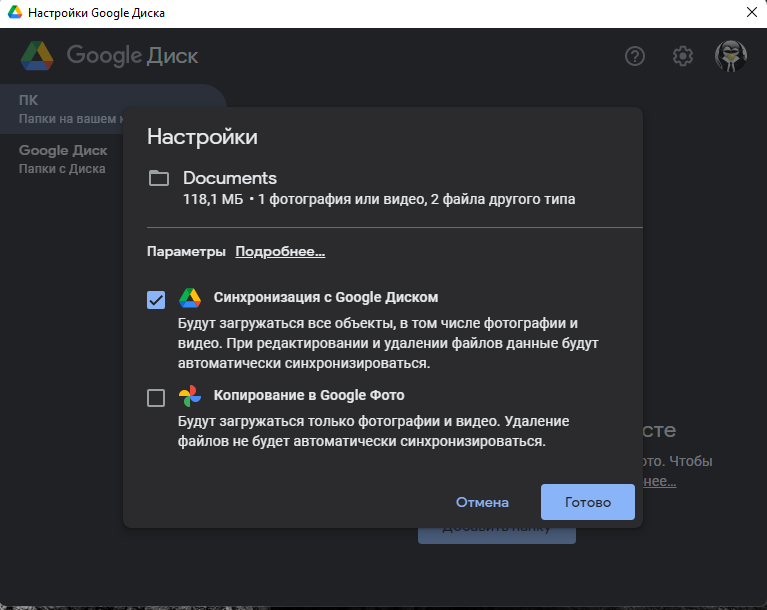Confirm with the Готово button

[x=587, y=502]
